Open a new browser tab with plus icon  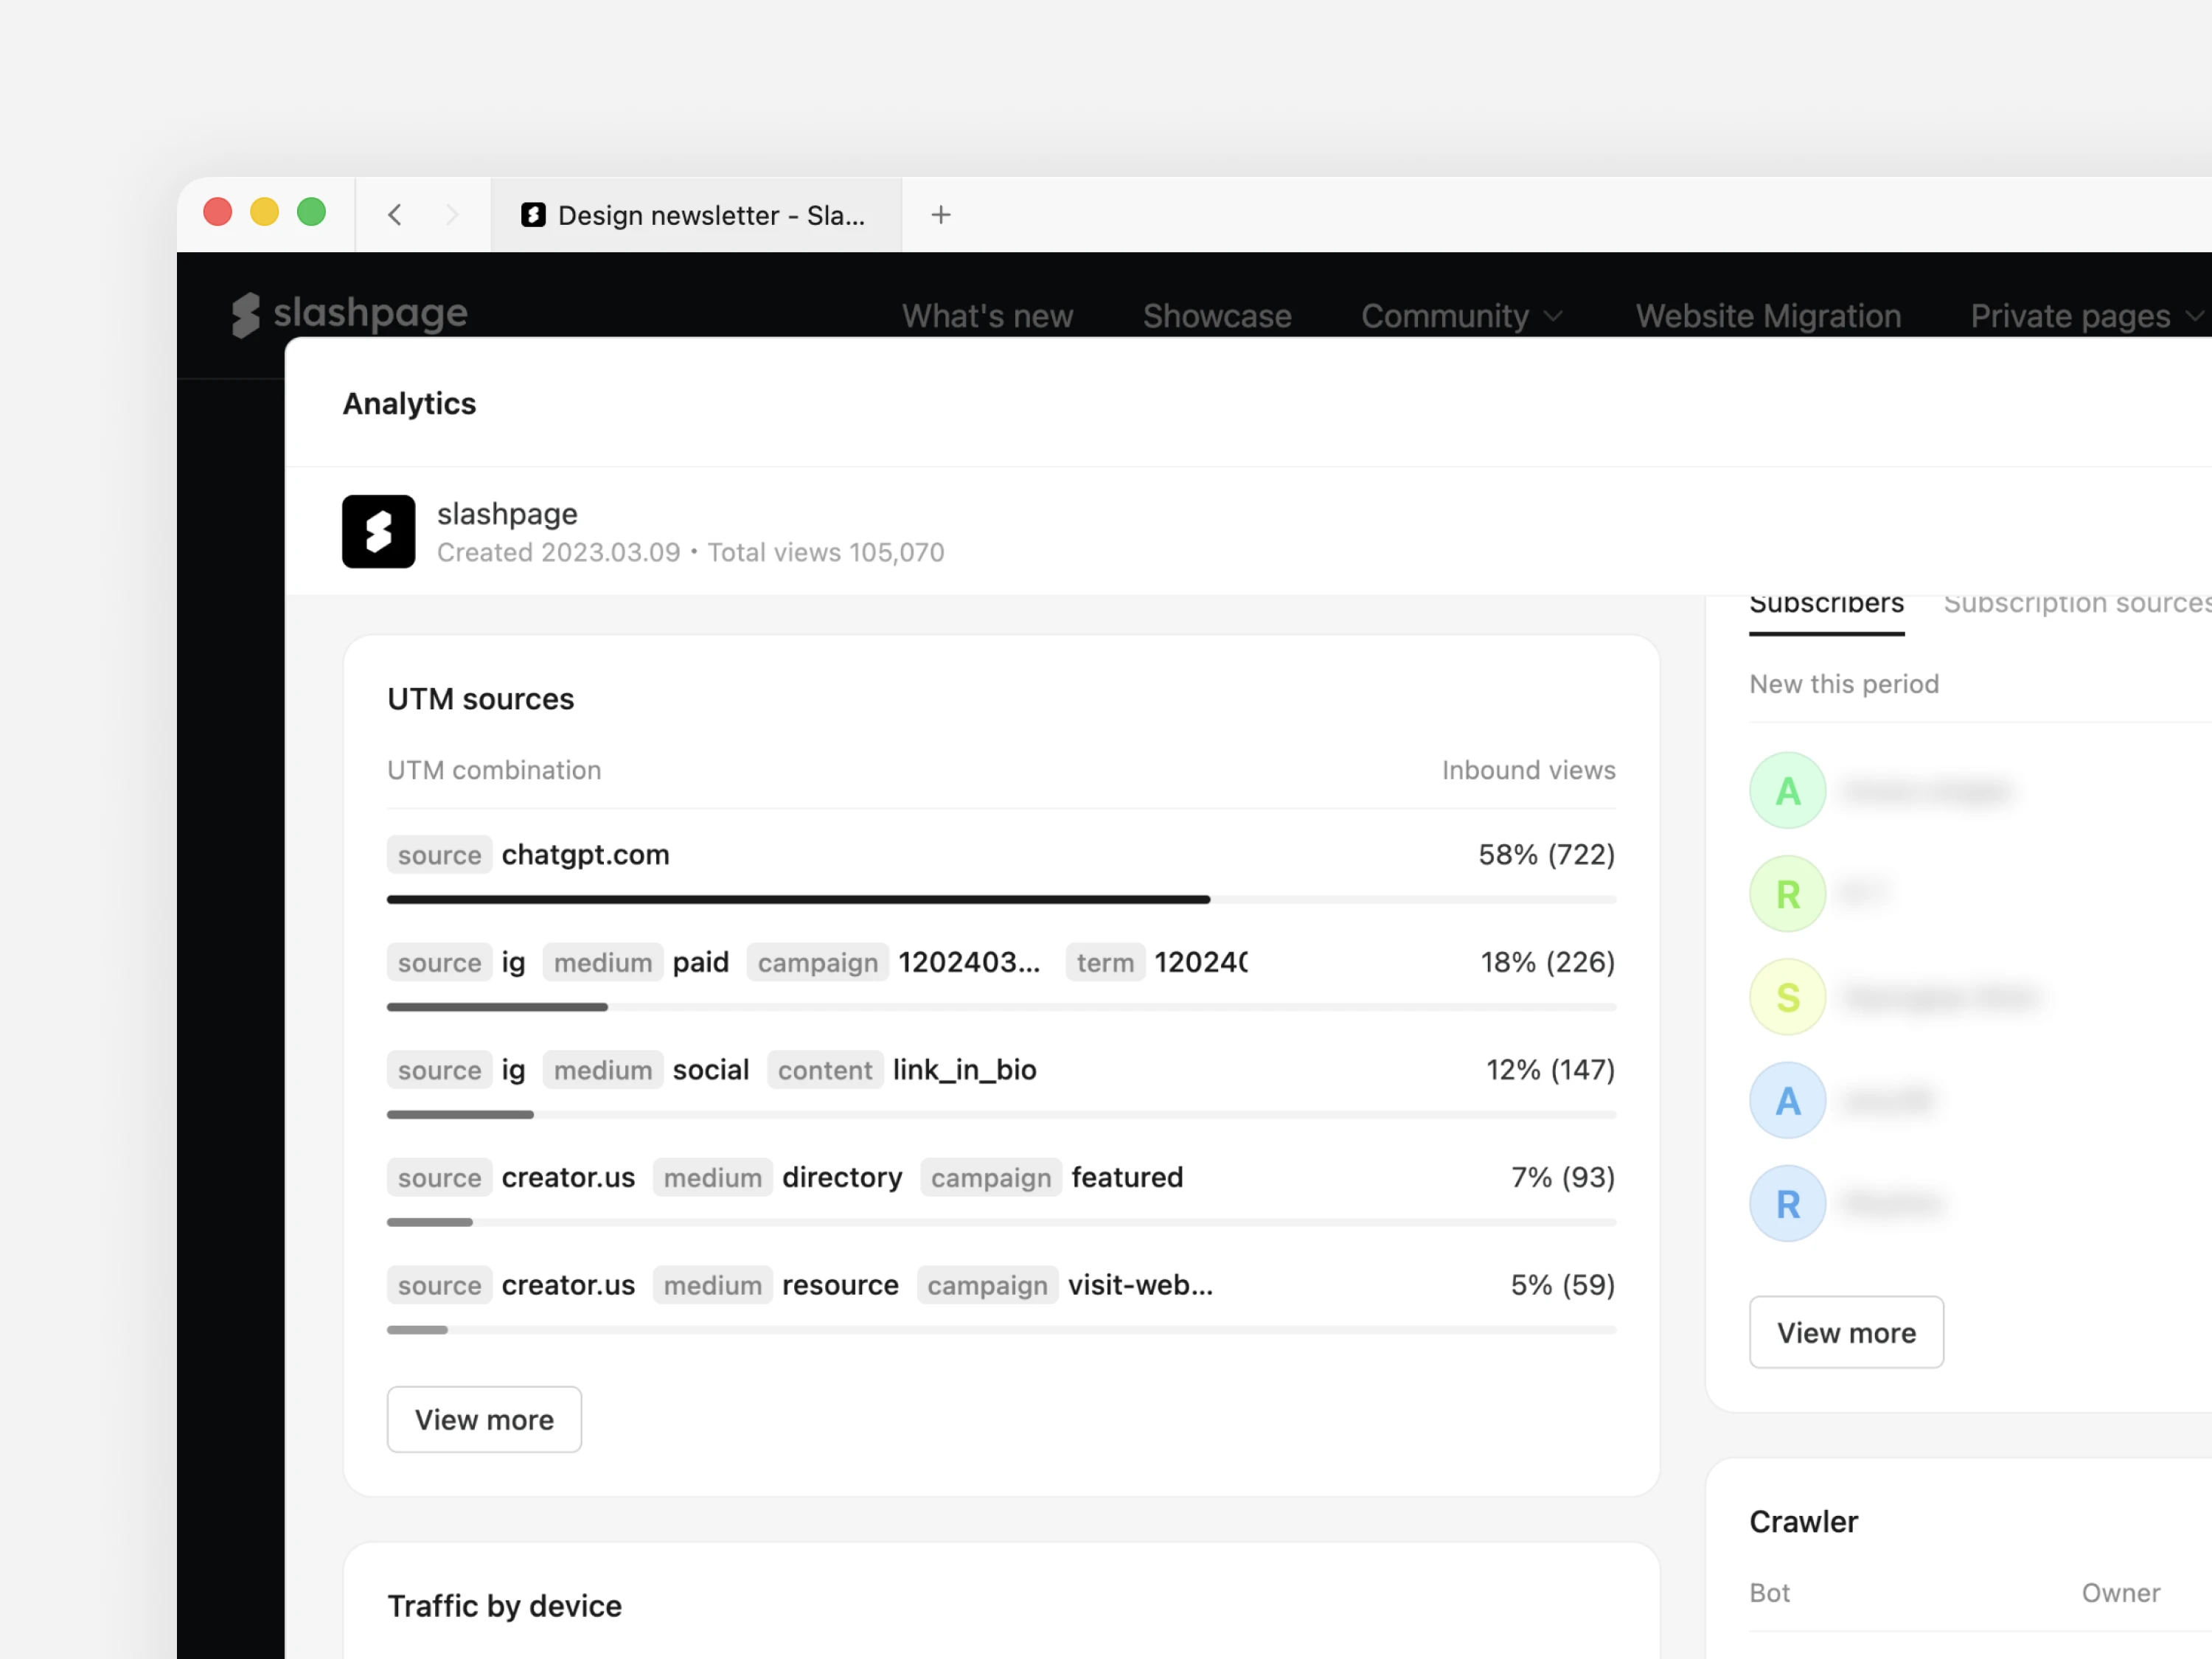point(941,215)
